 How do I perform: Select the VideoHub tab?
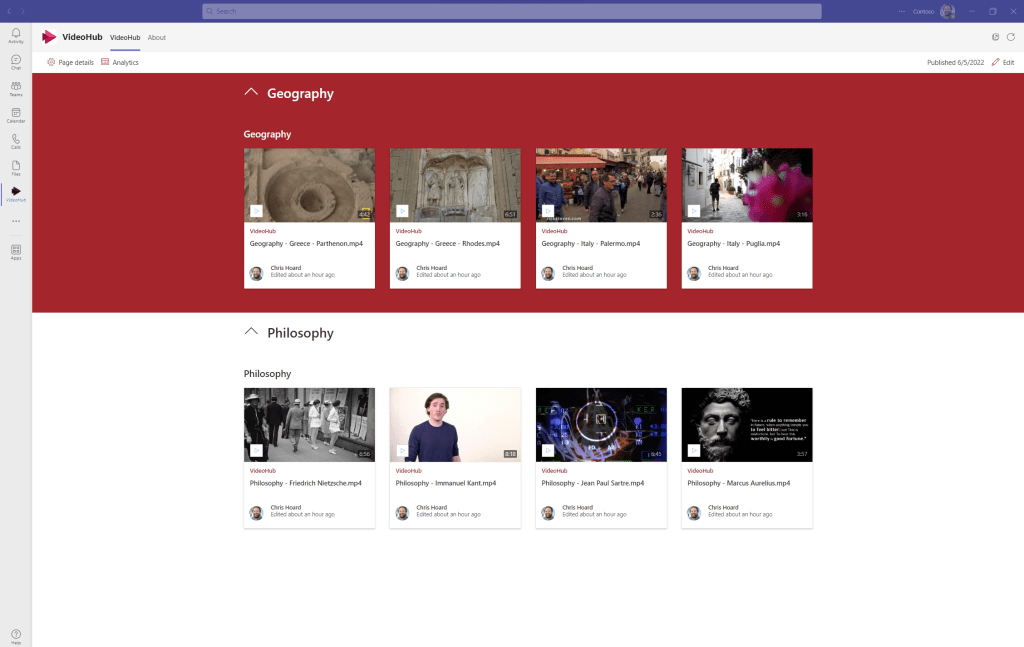click(125, 37)
